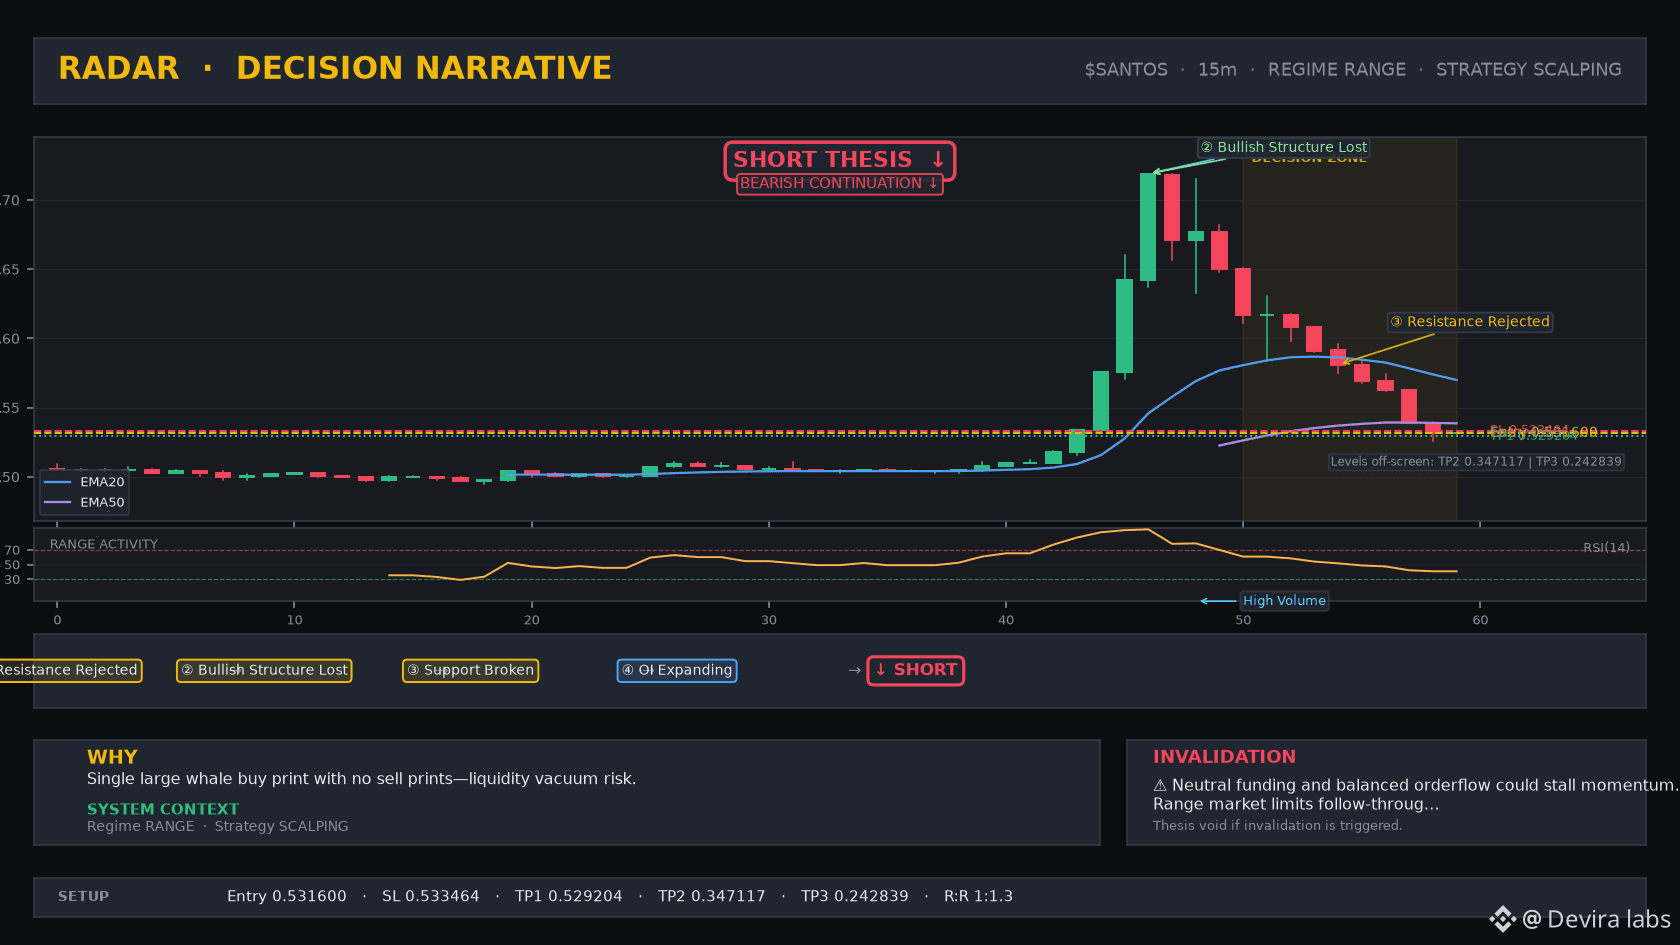Click the WHY section heading
Screen dimensions: 1680x945
click(112, 757)
